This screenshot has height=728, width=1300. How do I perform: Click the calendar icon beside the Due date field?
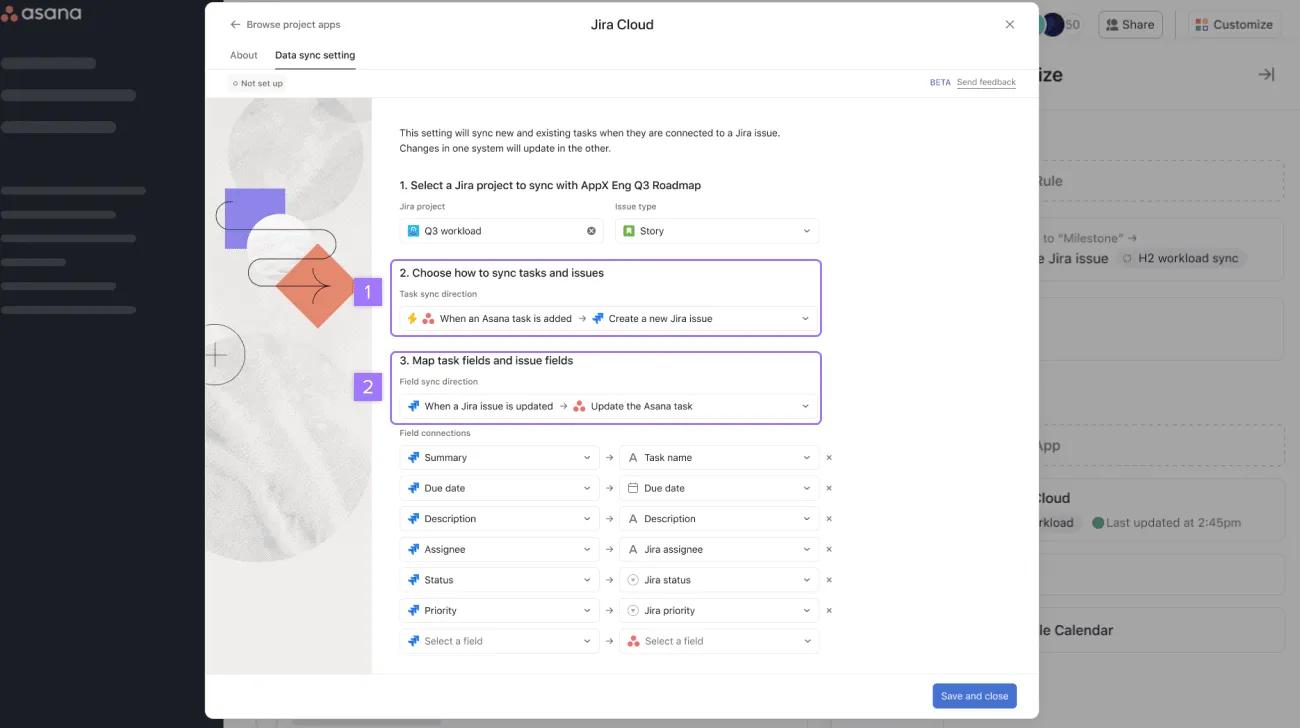(x=631, y=487)
